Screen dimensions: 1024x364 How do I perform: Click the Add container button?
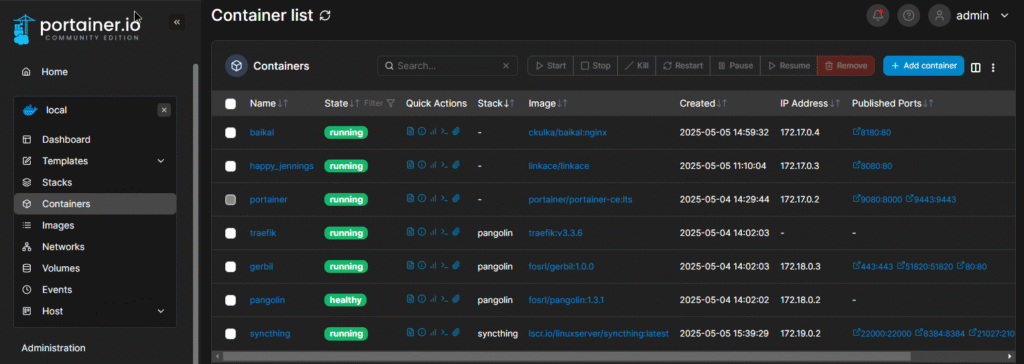pyautogui.click(x=923, y=66)
